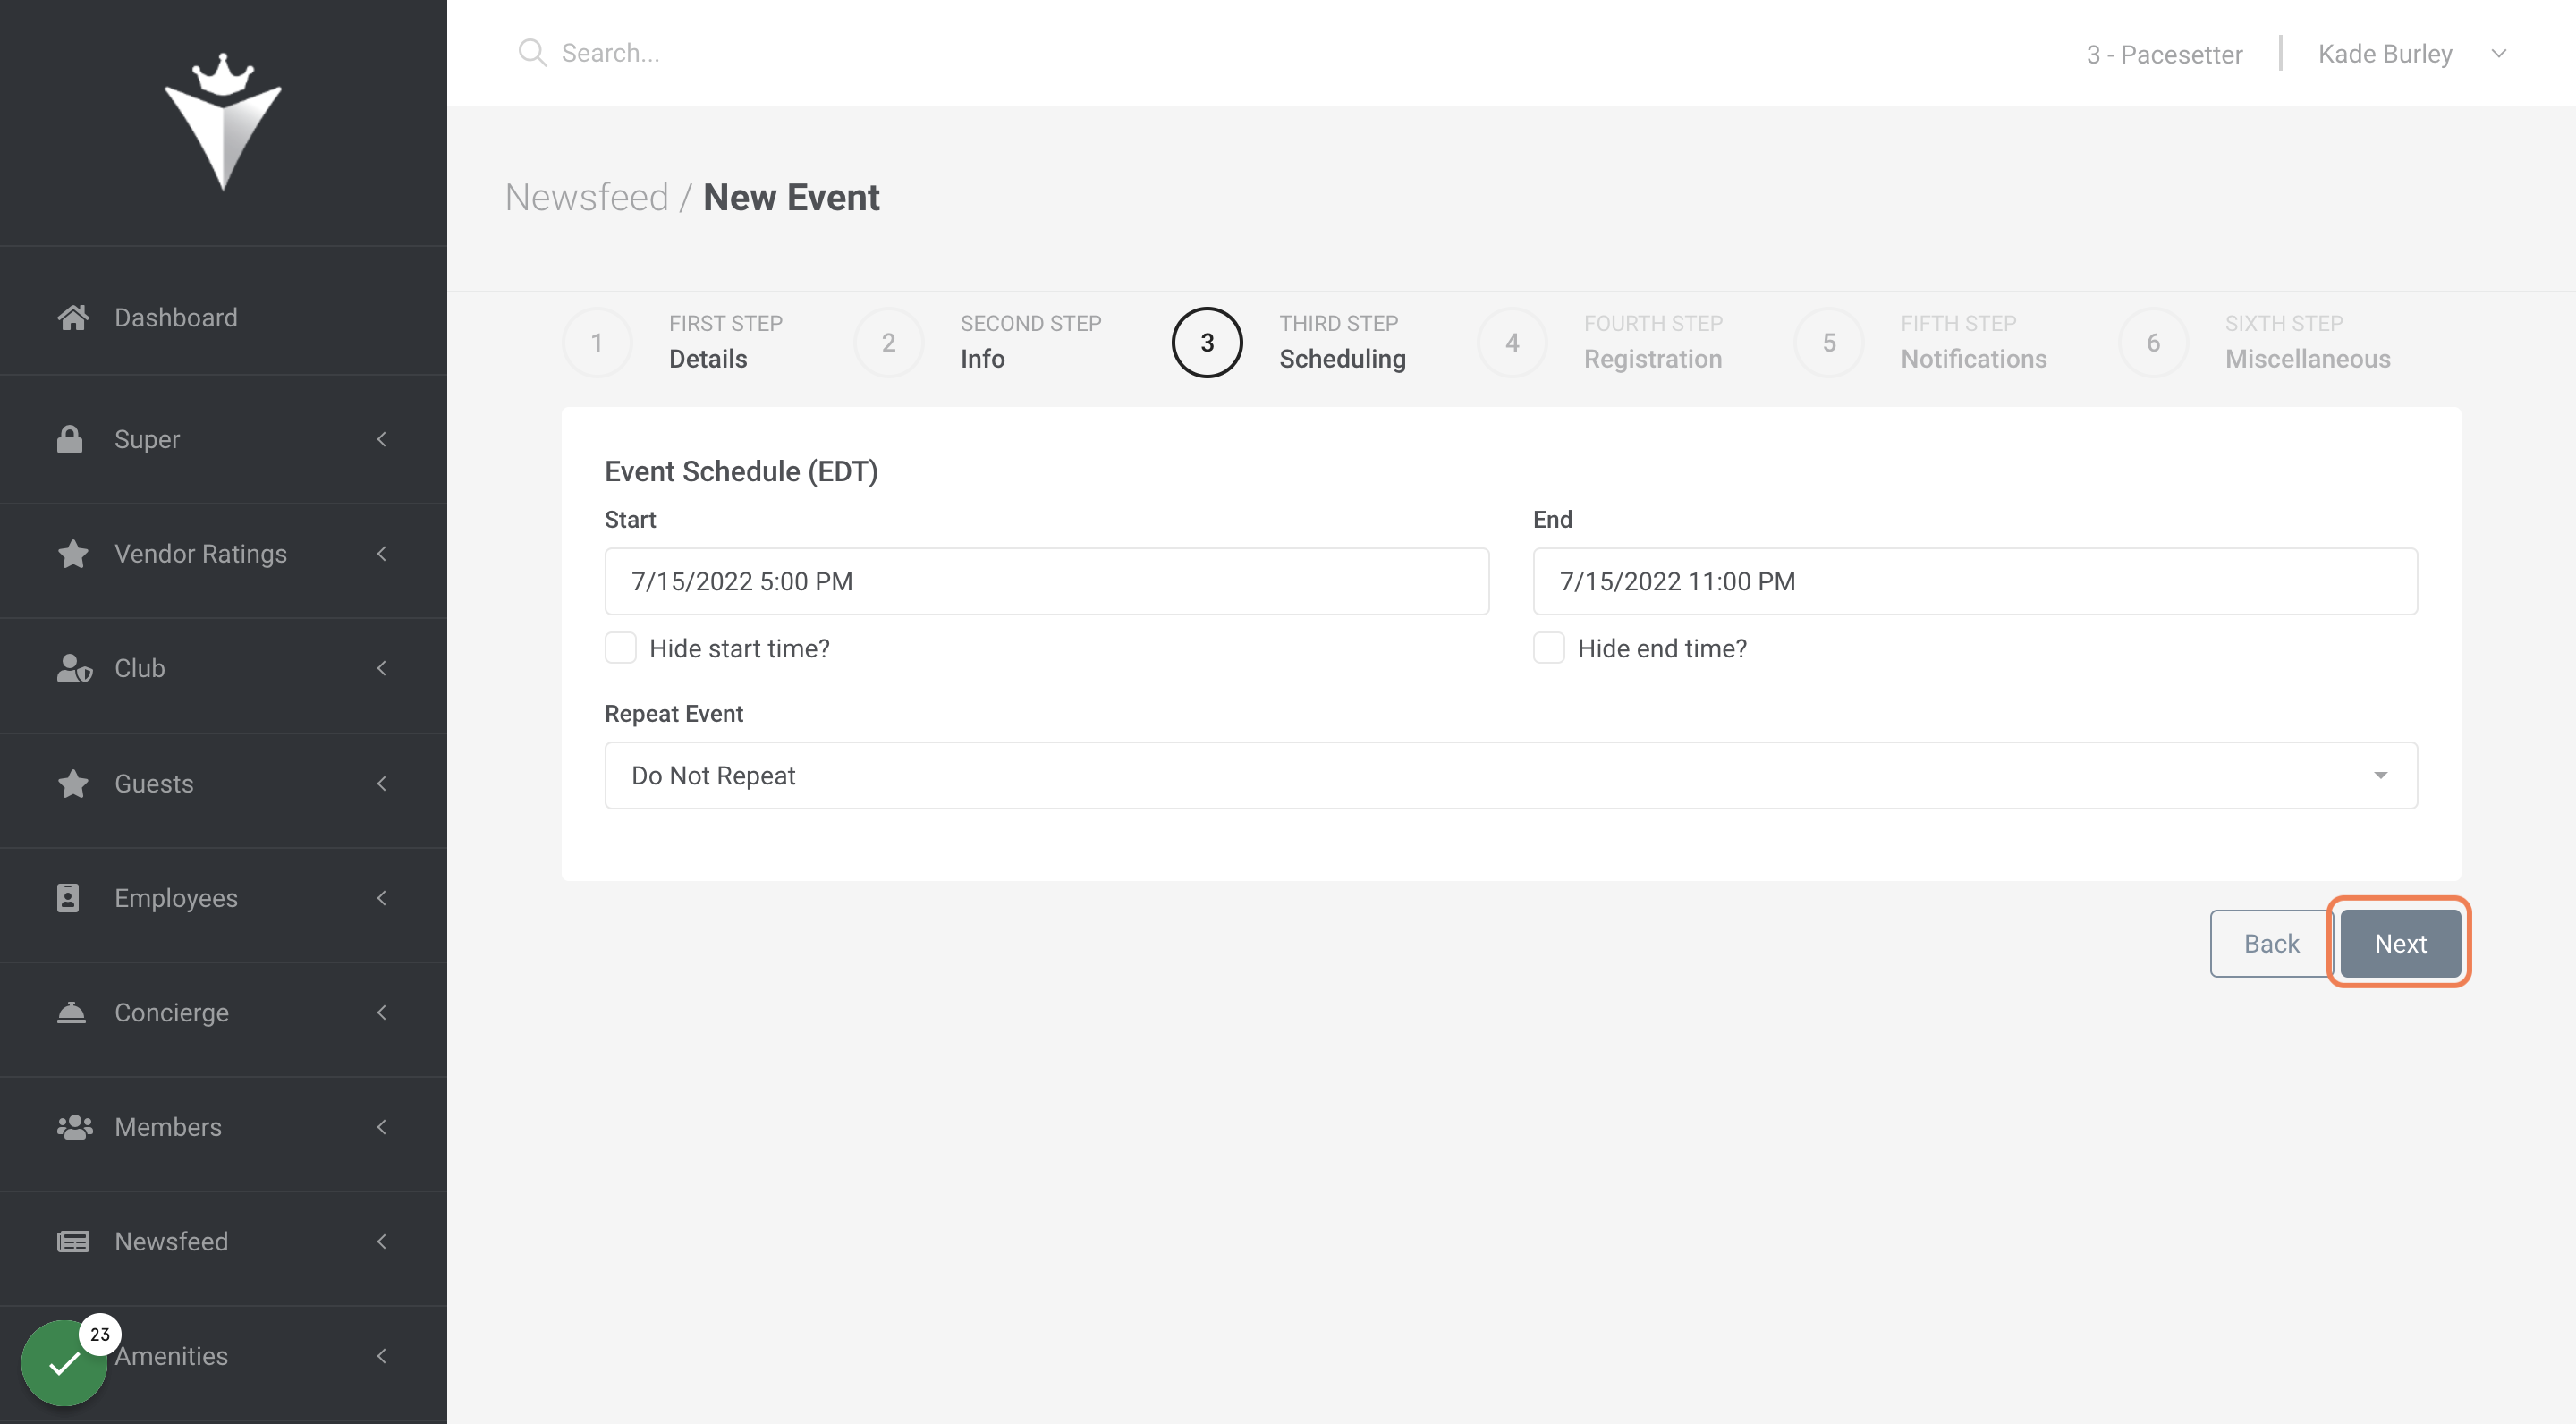The width and height of the screenshot is (2576, 1424).
Task: Click the Club user-shield icon
Action: [x=74, y=668]
